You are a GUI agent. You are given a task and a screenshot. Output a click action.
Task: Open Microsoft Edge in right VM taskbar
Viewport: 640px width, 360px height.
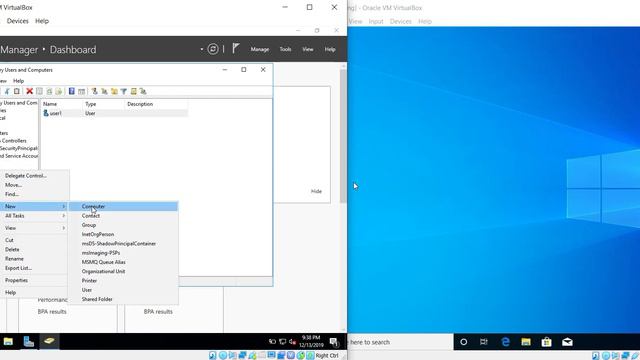[x=505, y=342]
